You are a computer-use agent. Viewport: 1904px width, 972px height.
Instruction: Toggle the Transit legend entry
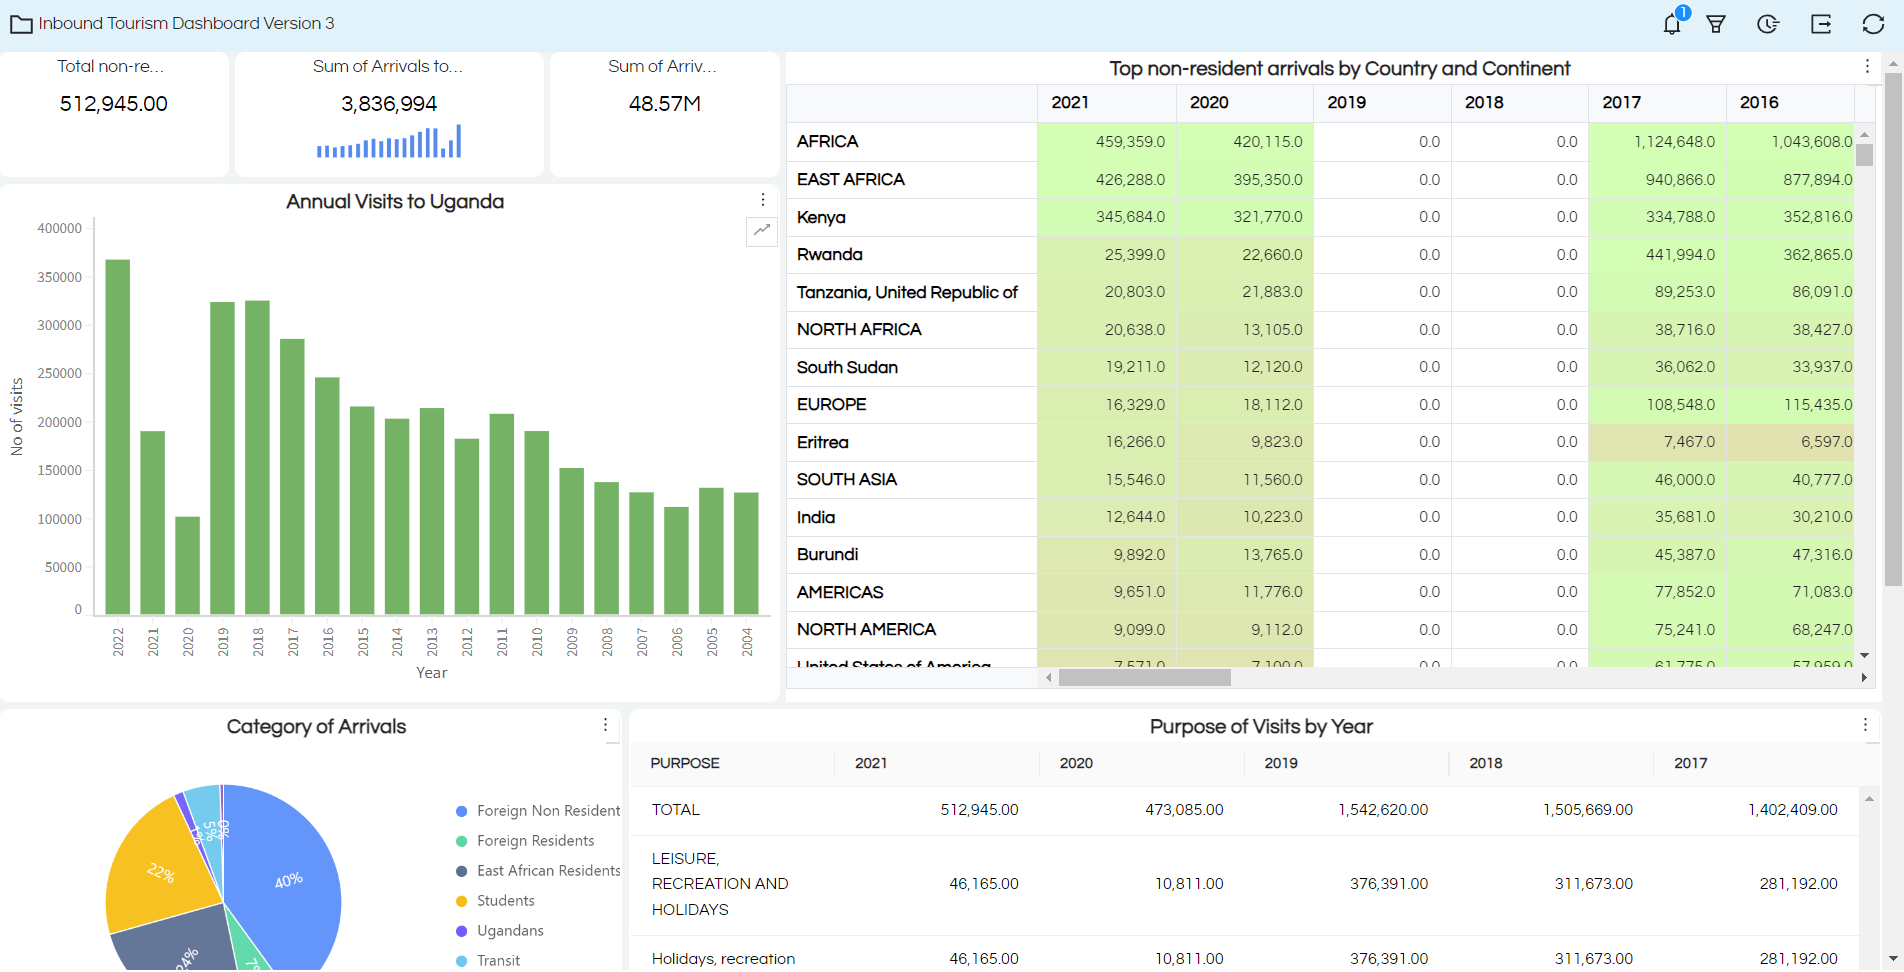[488, 960]
